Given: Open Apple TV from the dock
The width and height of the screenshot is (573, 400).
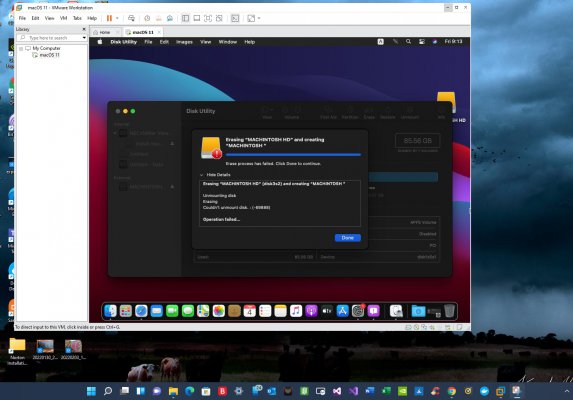Looking at the screenshot, I should point(327,311).
